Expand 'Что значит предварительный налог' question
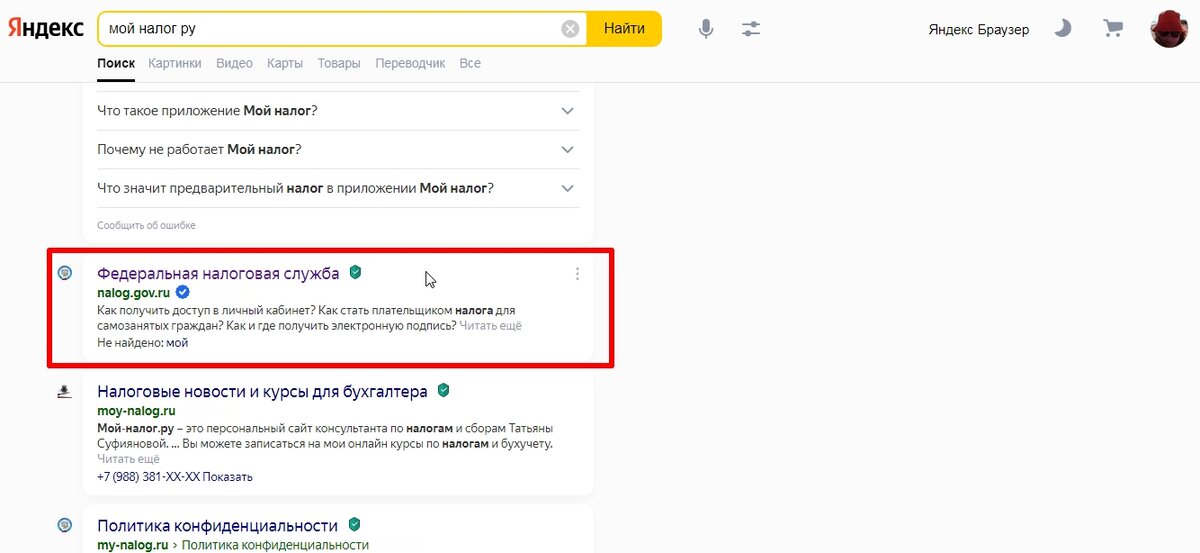This screenshot has height=553, width=1200. 338,188
